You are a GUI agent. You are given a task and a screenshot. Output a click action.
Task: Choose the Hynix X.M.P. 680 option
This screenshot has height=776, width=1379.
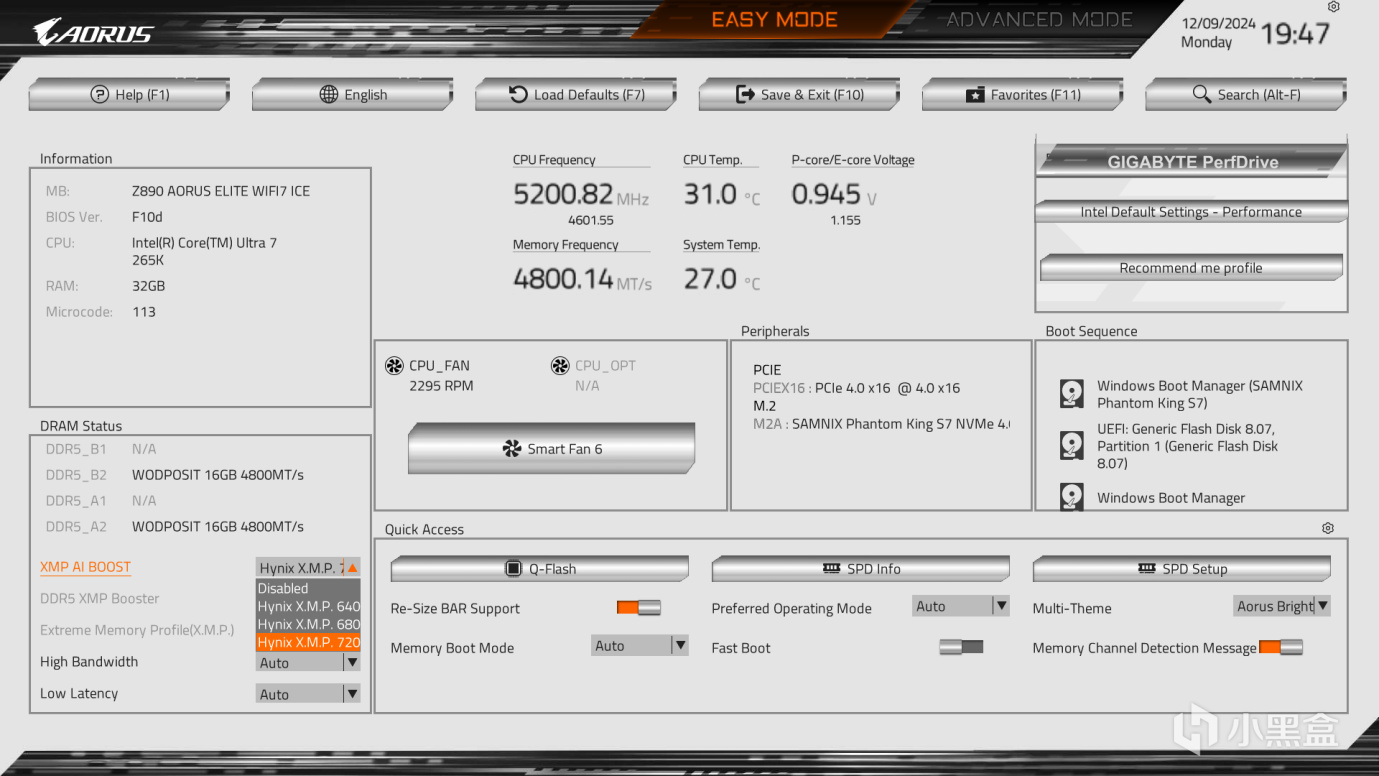pyautogui.click(x=308, y=624)
